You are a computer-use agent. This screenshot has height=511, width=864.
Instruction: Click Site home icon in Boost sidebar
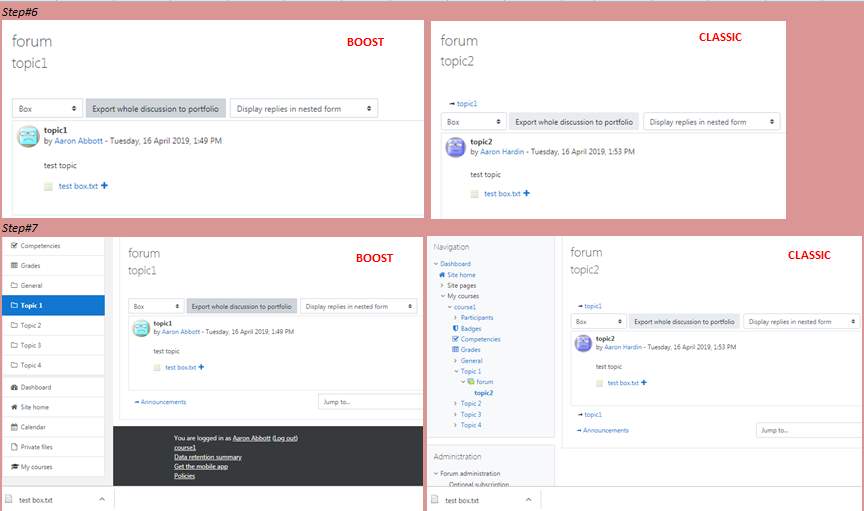click(14, 407)
